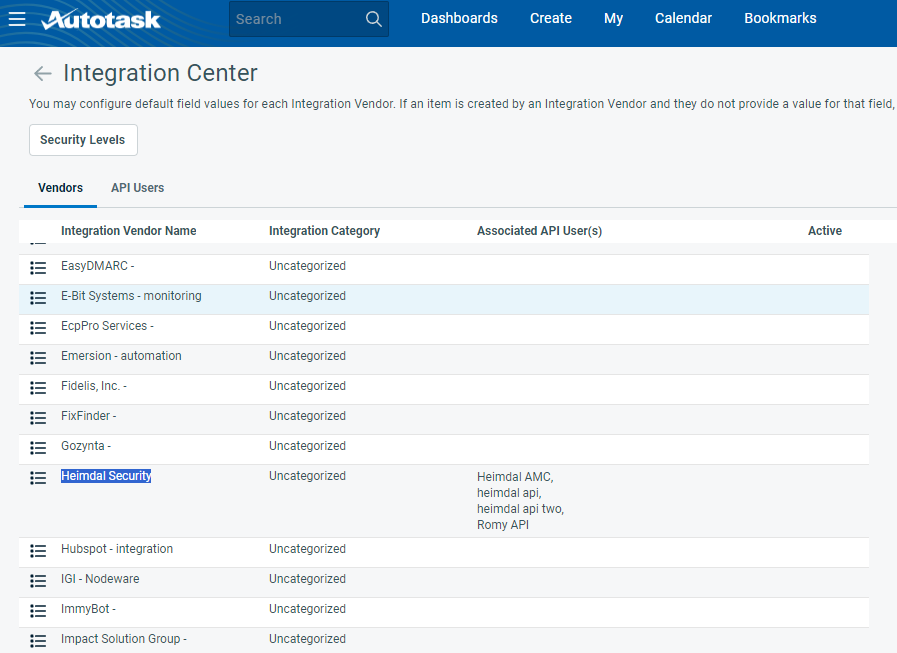Select the Gozynta vendor name
The width and height of the screenshot is (897, 653).
click(86, 446)
